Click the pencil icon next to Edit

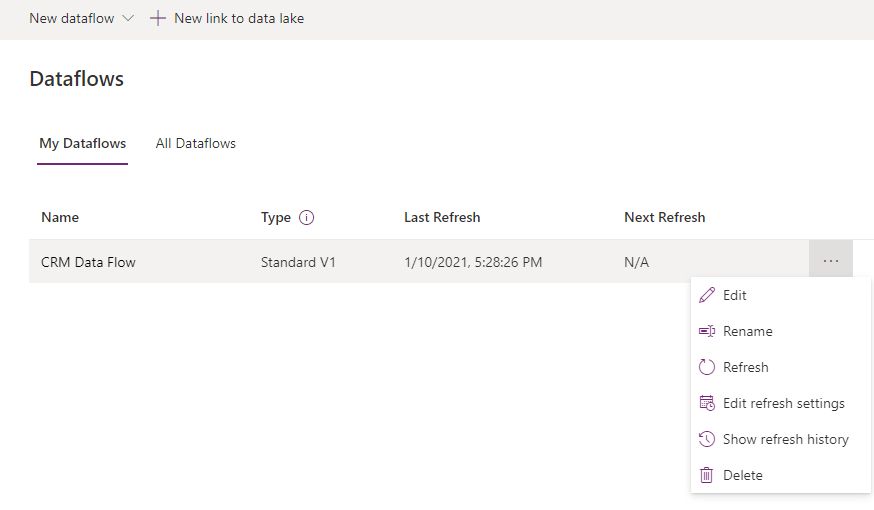[707, 295]
